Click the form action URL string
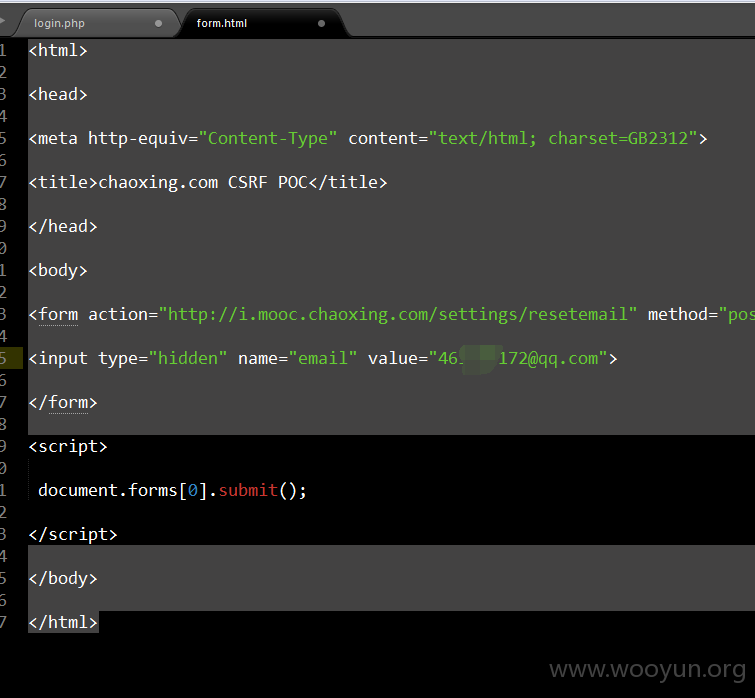 tap(398, 314)
